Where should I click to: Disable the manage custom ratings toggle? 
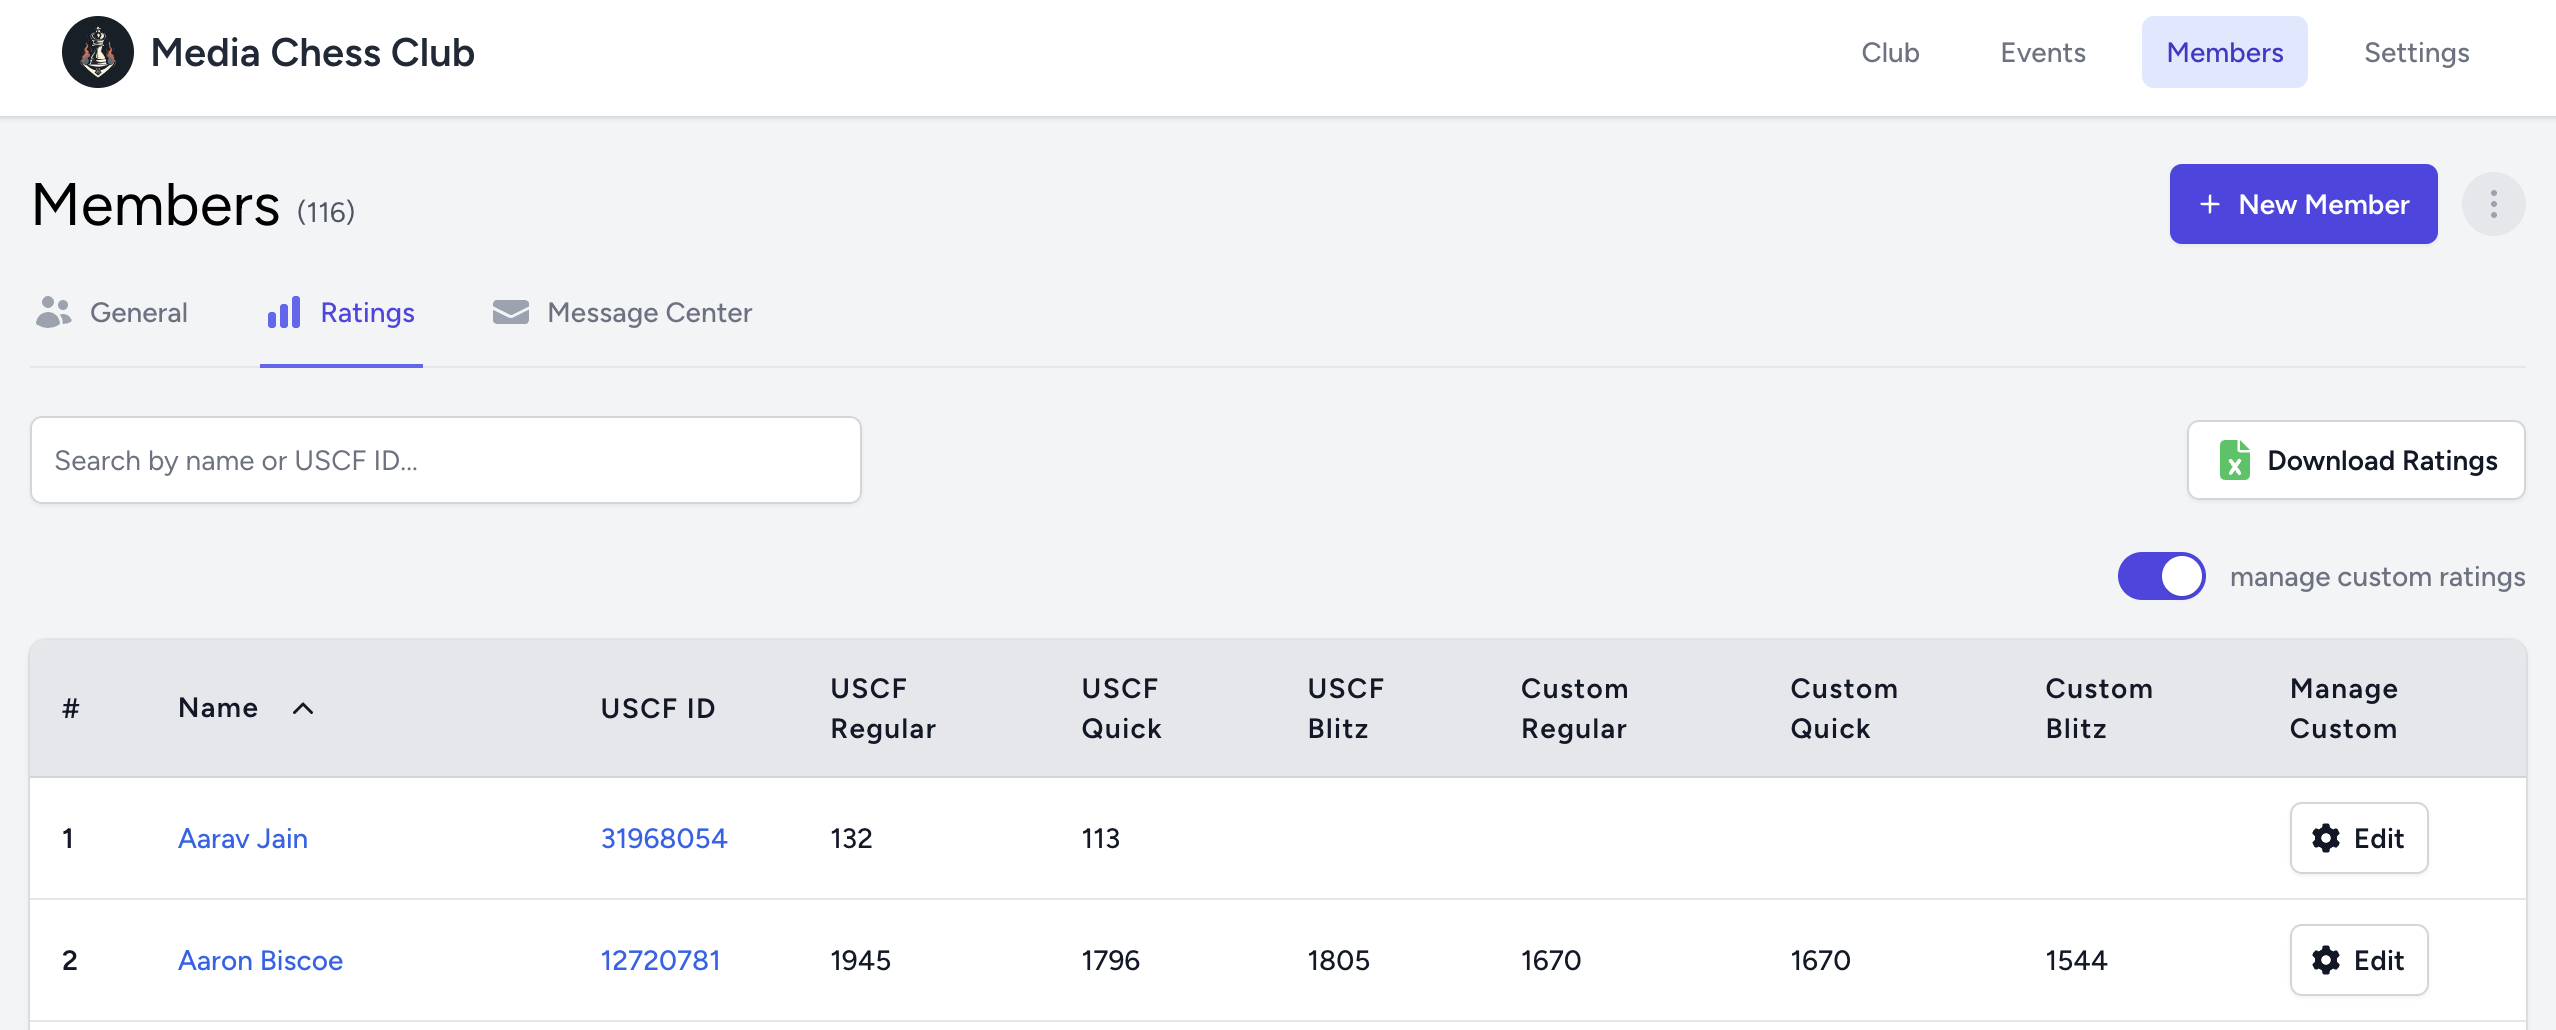pyautogui.click(x=2161, y=576)
